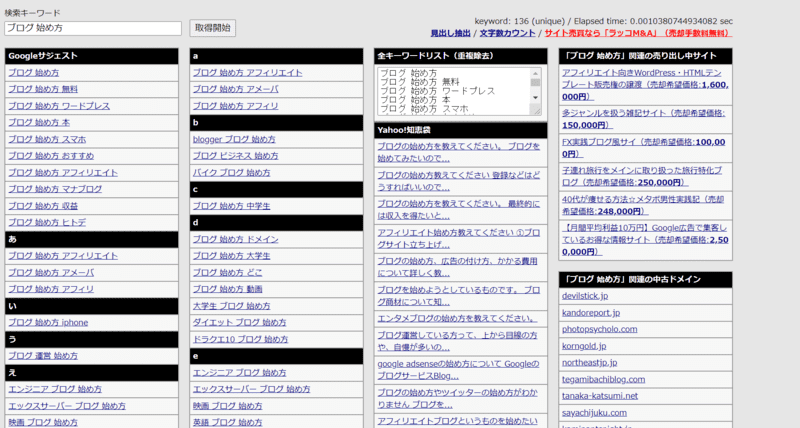This screenshot has height=428, width=800.
Task: Open the 見出し抽出 link
Action: point(451,33)
